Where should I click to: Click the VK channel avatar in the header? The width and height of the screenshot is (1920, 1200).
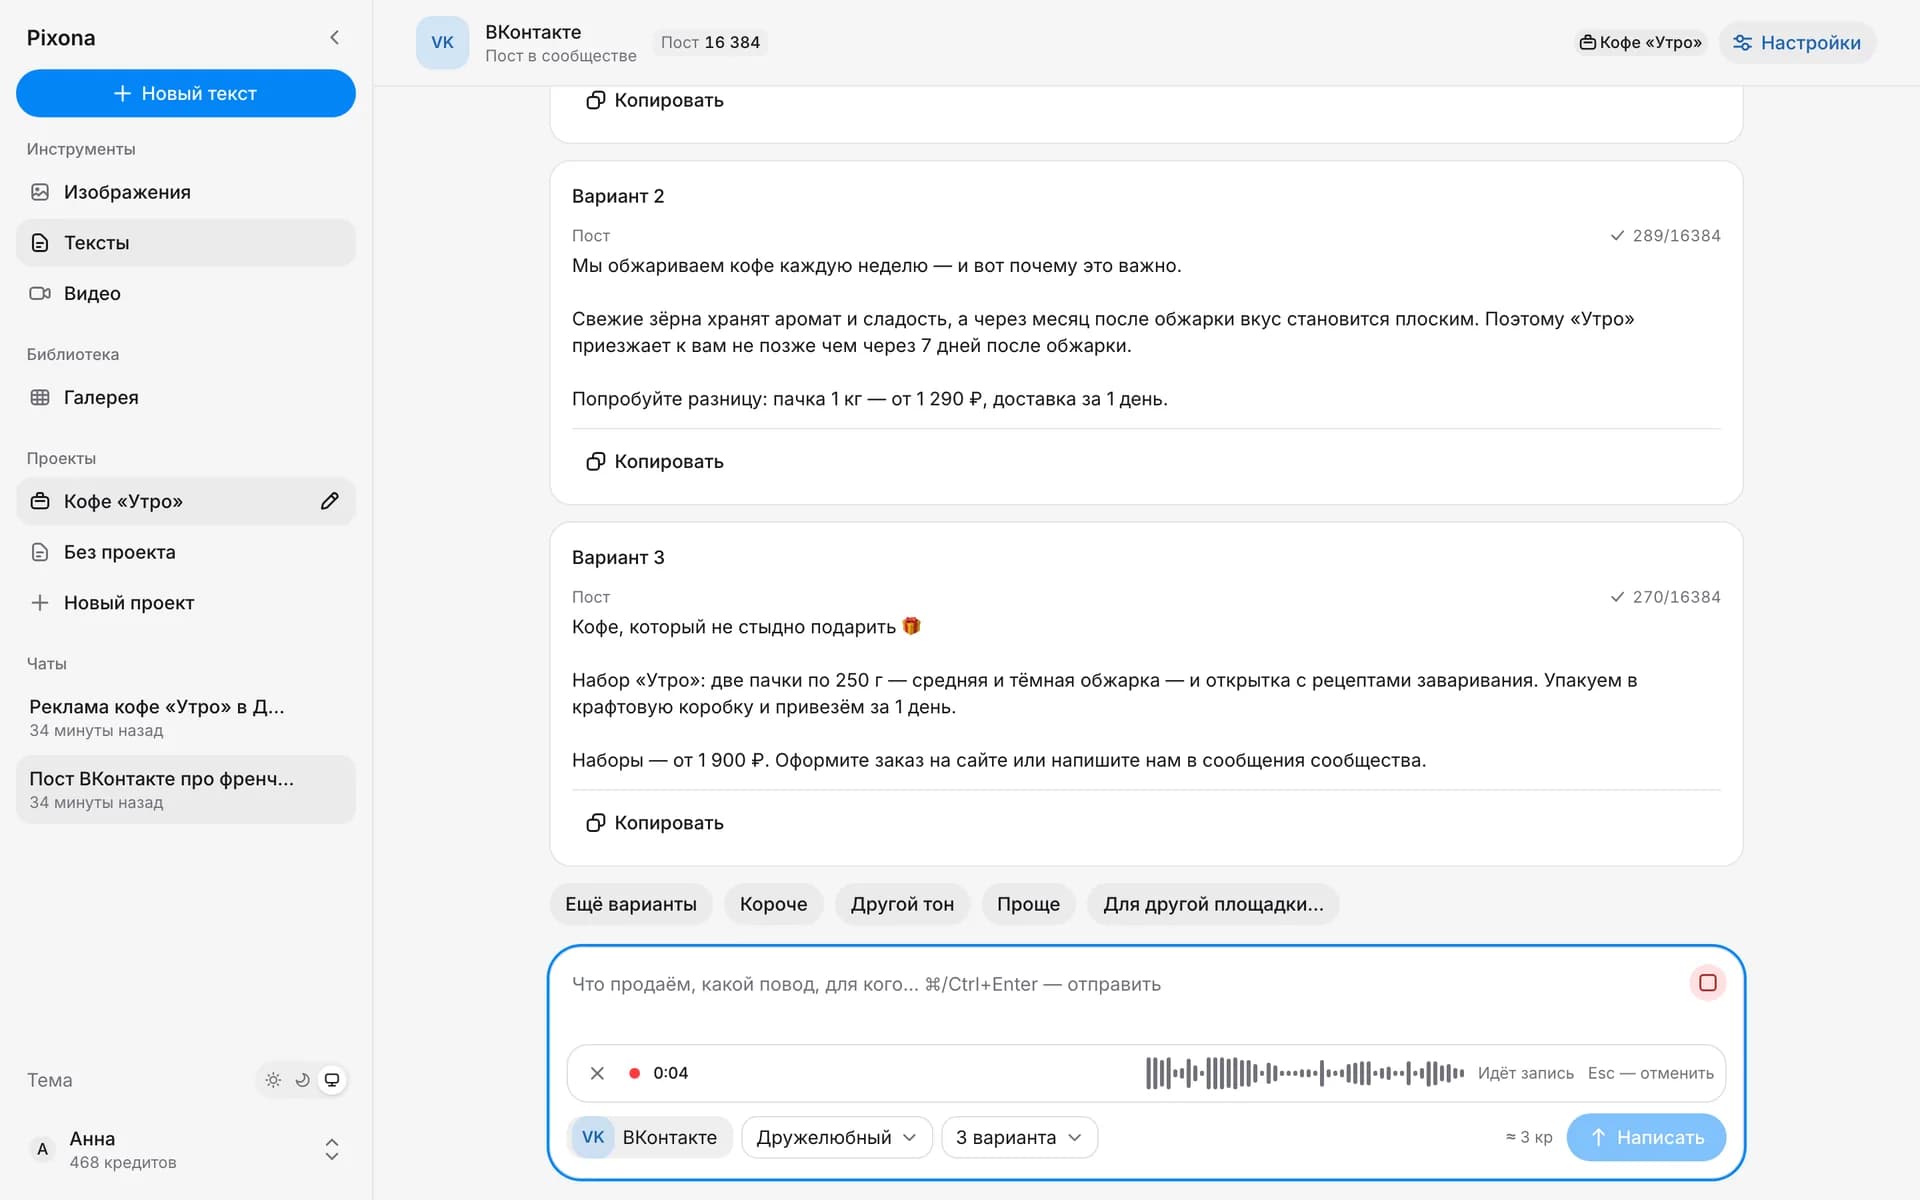click(x=442, y=43)
